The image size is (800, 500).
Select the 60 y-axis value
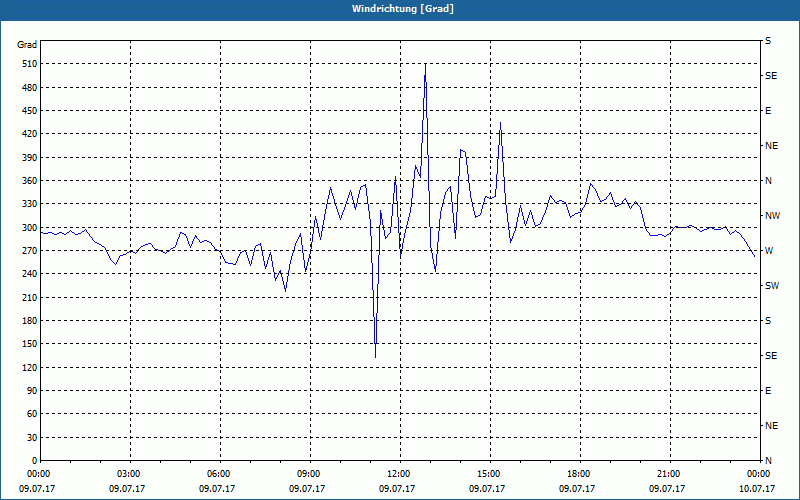pos(33,414)
